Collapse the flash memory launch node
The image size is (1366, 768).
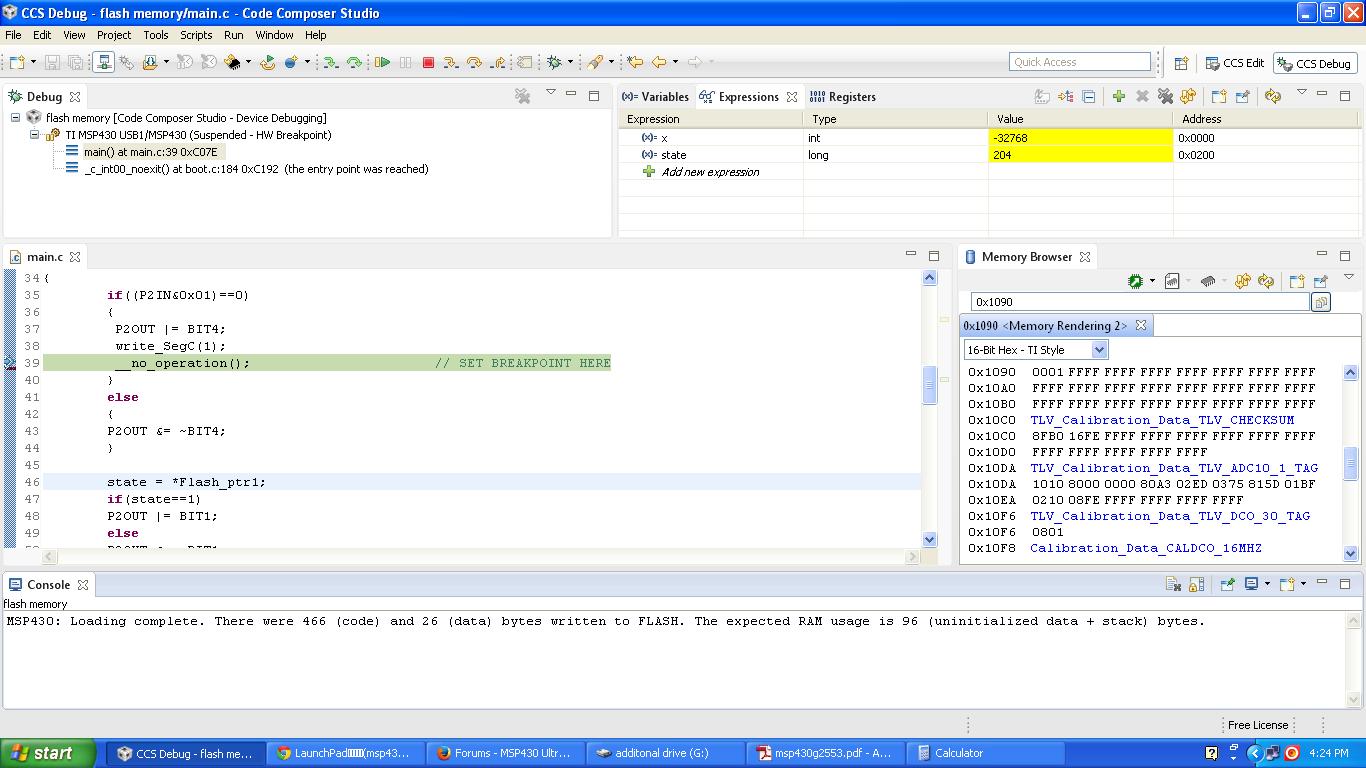click(x=16, y=118)
